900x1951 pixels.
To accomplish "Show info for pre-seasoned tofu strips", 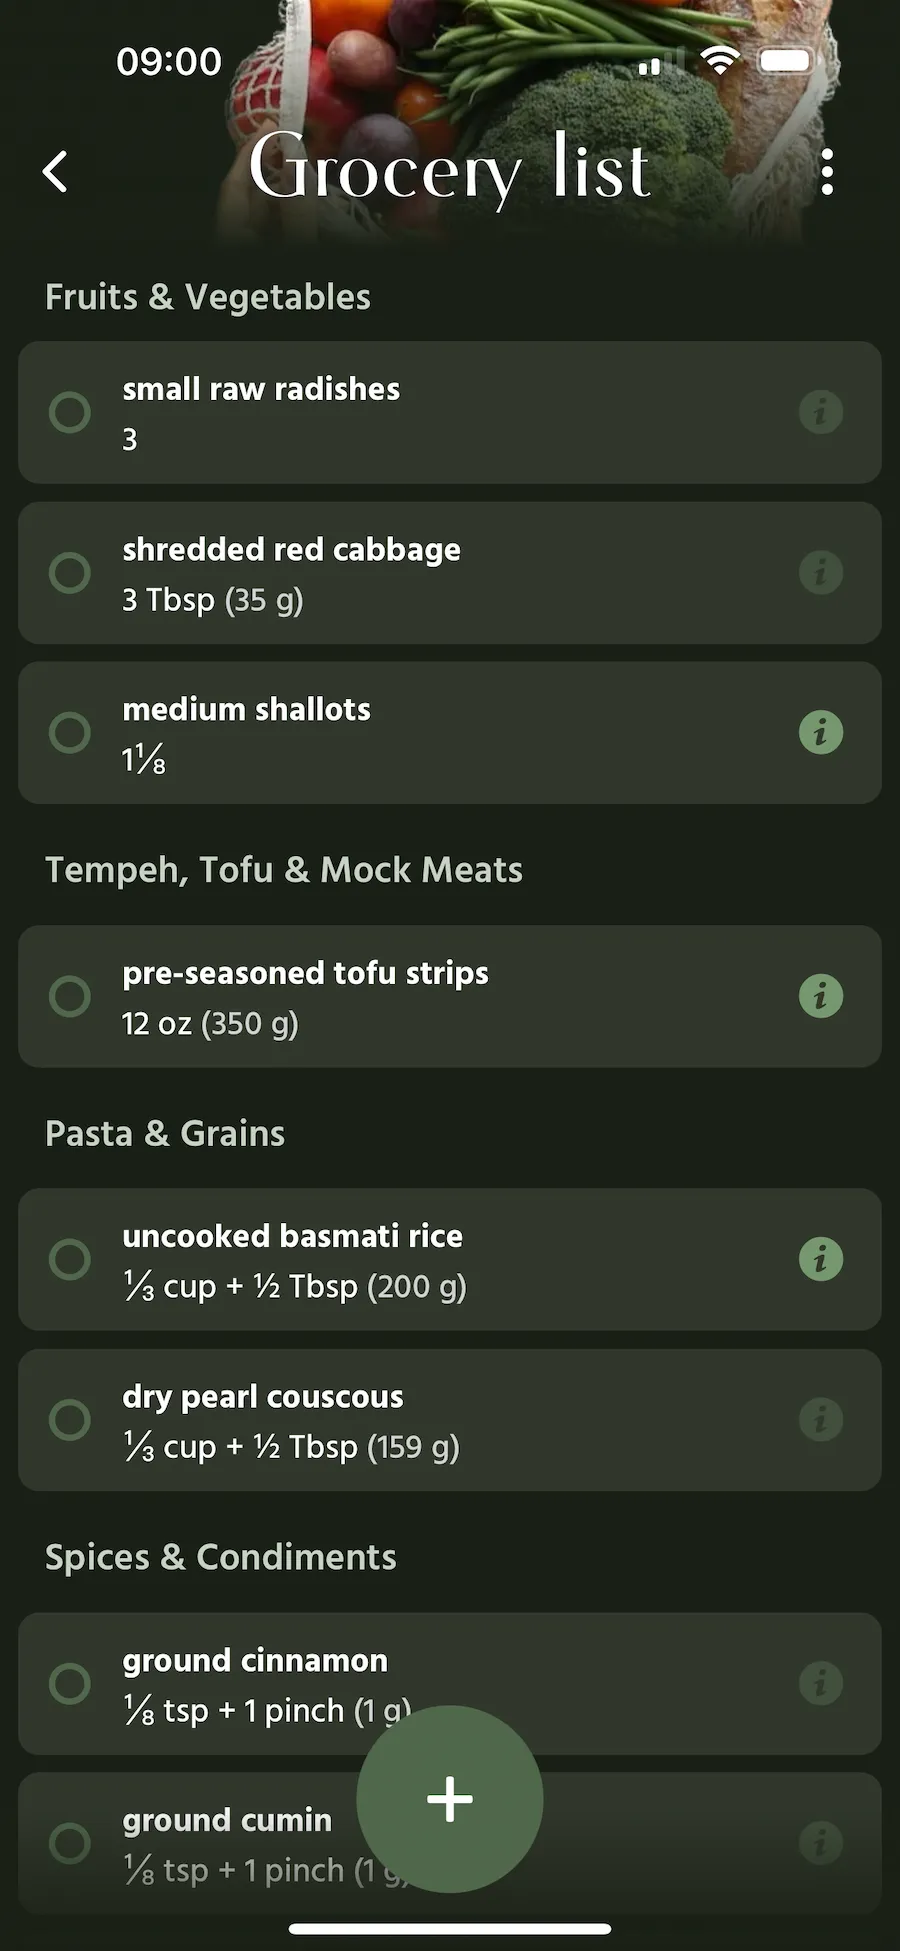I will (x=821, y=996).
